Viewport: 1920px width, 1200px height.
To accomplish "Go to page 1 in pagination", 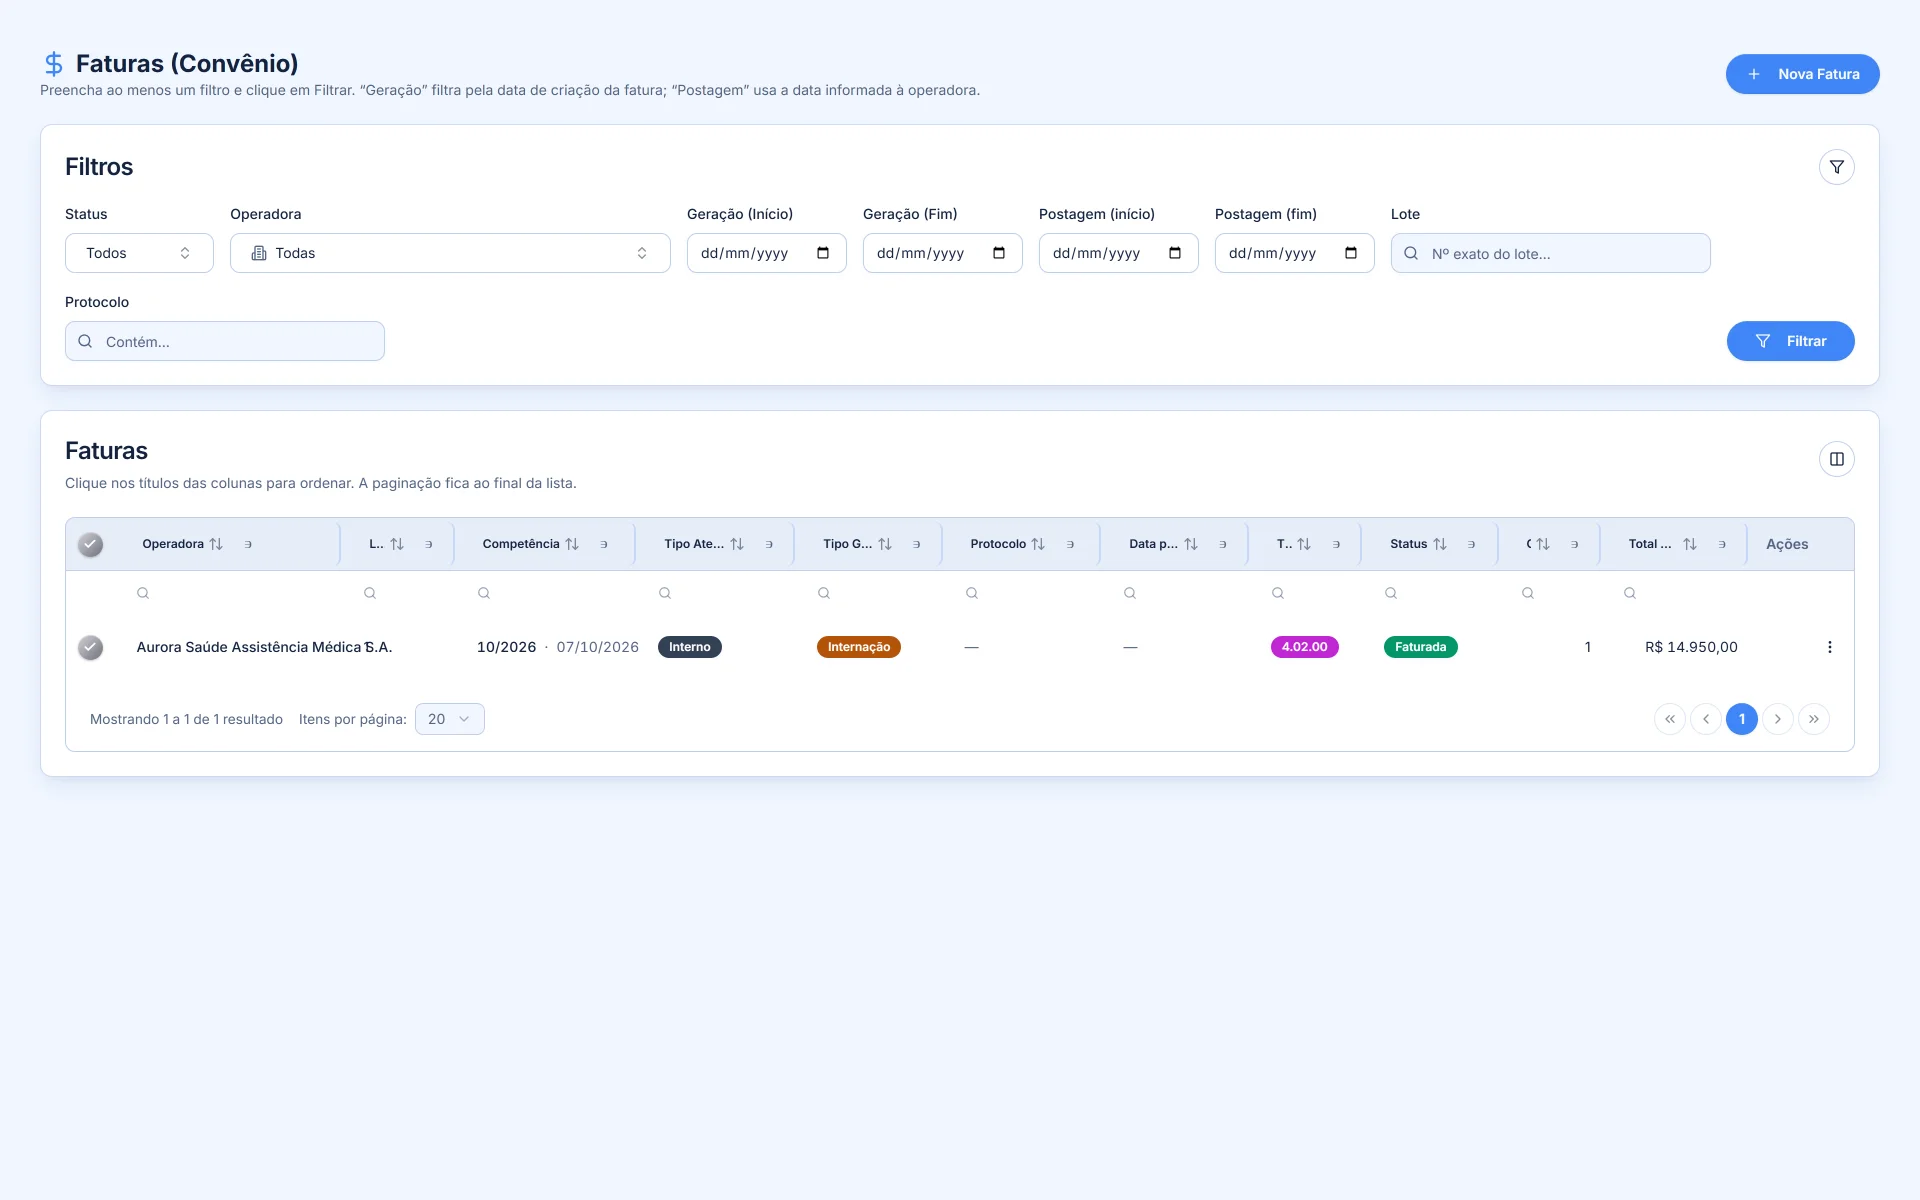I will pos(1742,719).
